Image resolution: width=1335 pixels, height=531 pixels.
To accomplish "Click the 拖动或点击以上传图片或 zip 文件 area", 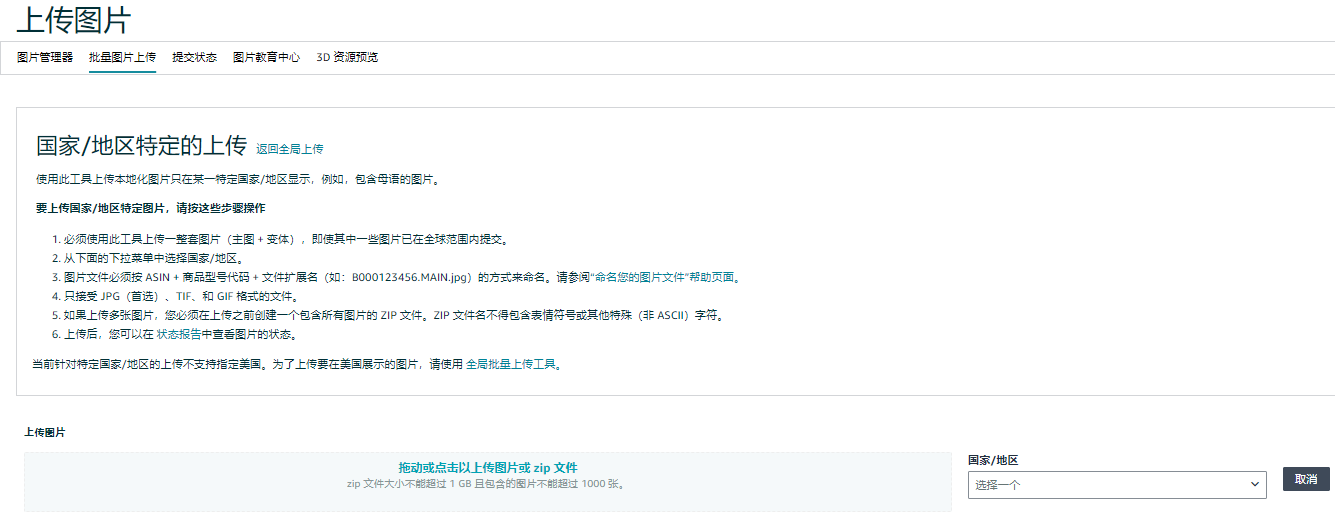I will pyautogui.click(x=488, y=482).
